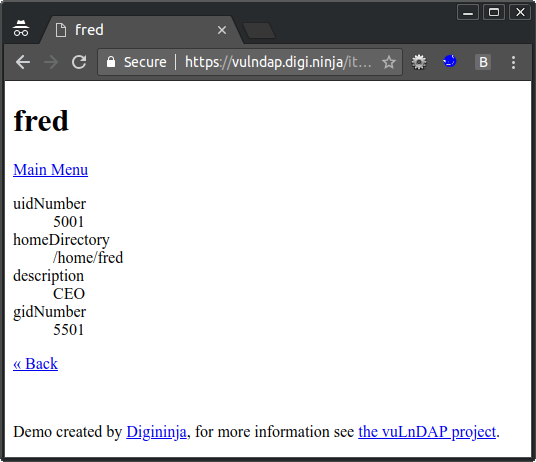Screen dimensions: 536x462
Task: Click the padlock Secure icon
Action: click(111, 62)
